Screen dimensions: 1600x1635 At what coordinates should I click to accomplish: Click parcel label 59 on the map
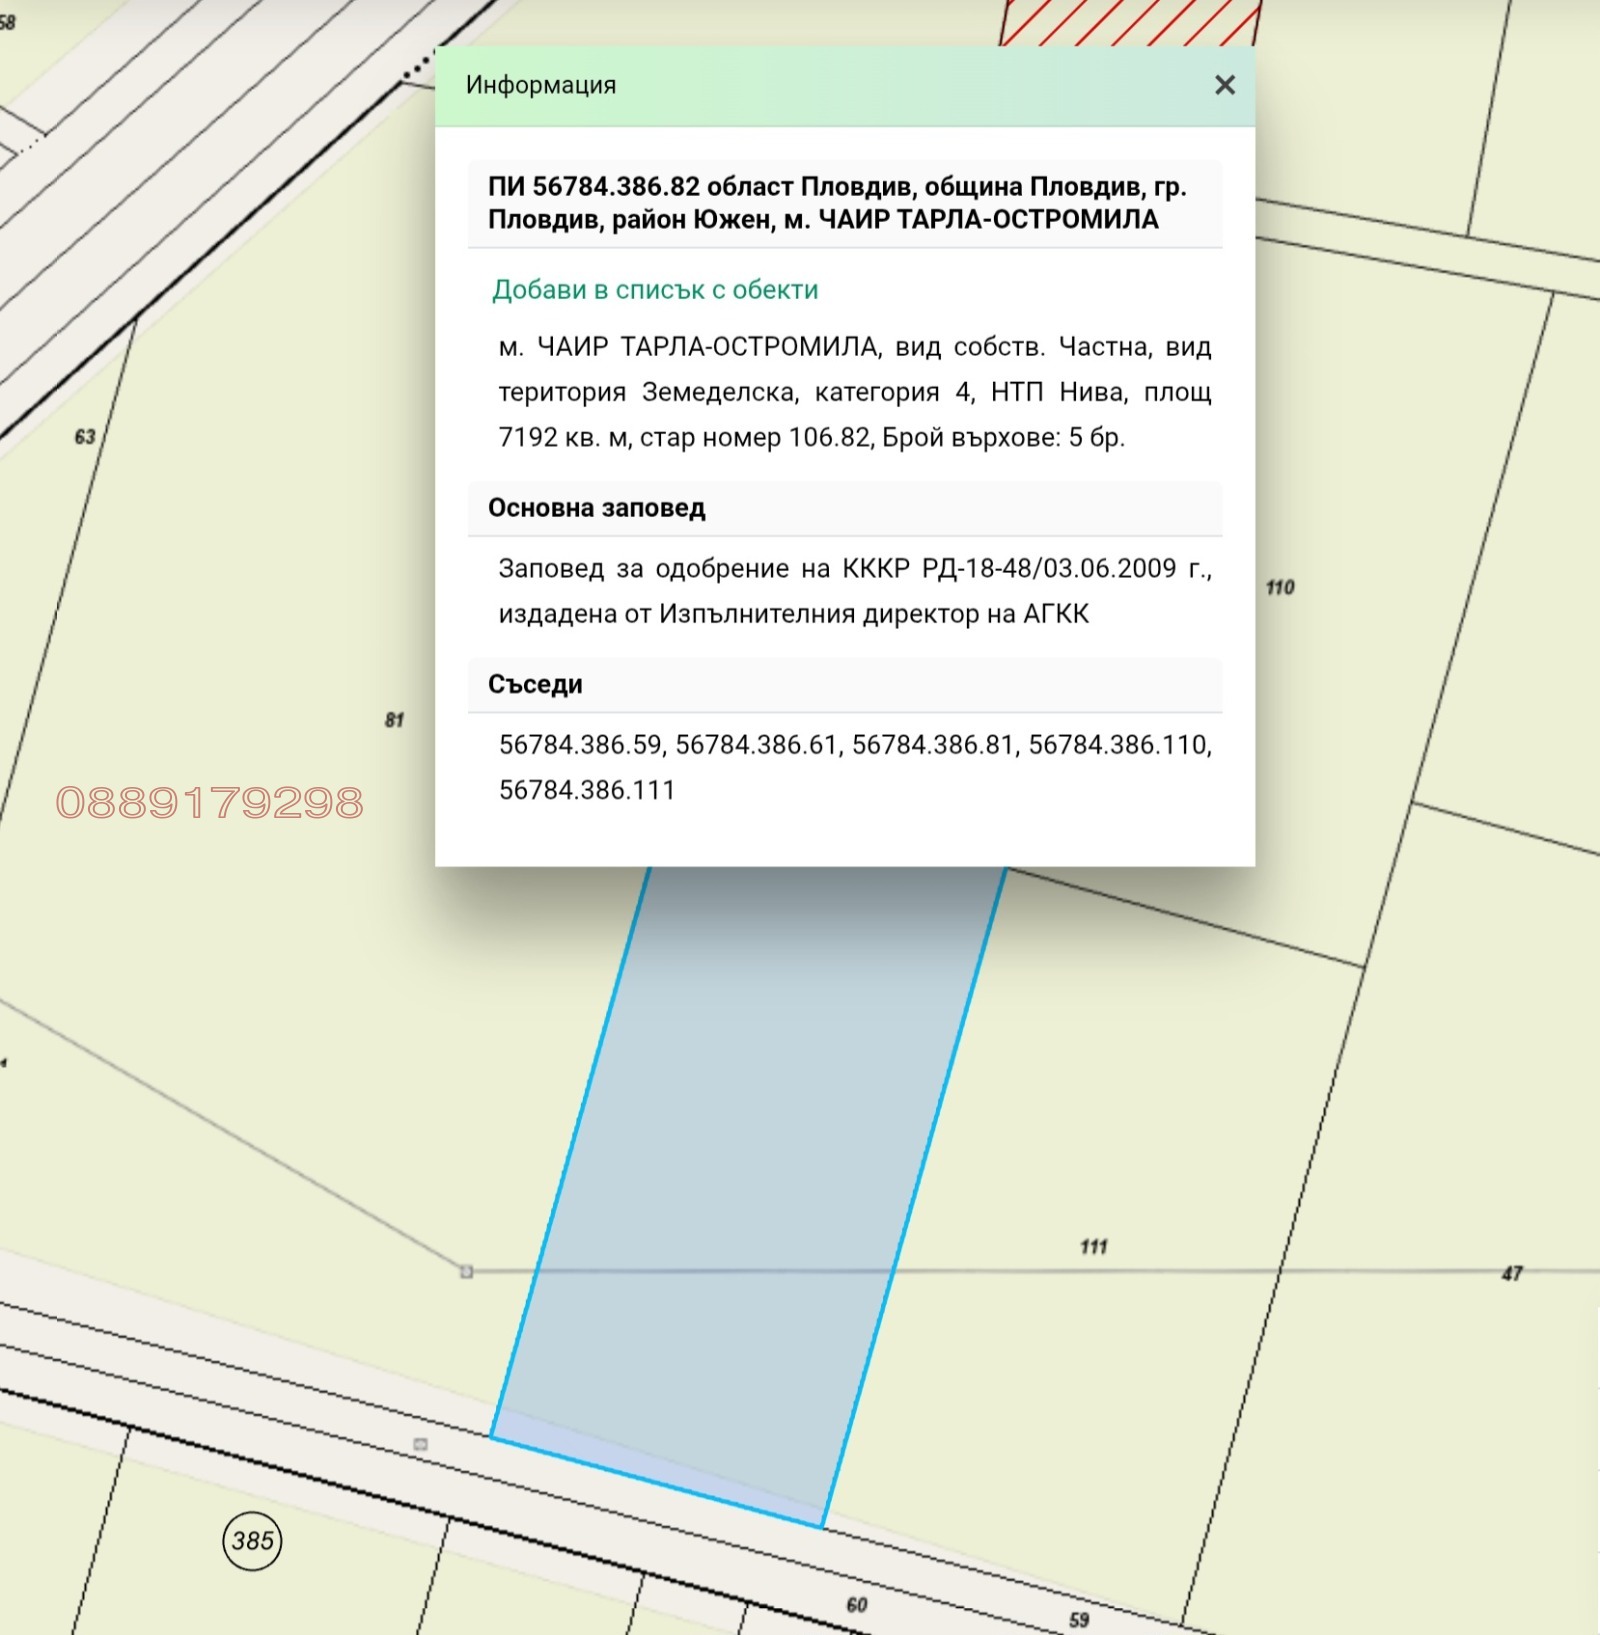(1078, 1620)
